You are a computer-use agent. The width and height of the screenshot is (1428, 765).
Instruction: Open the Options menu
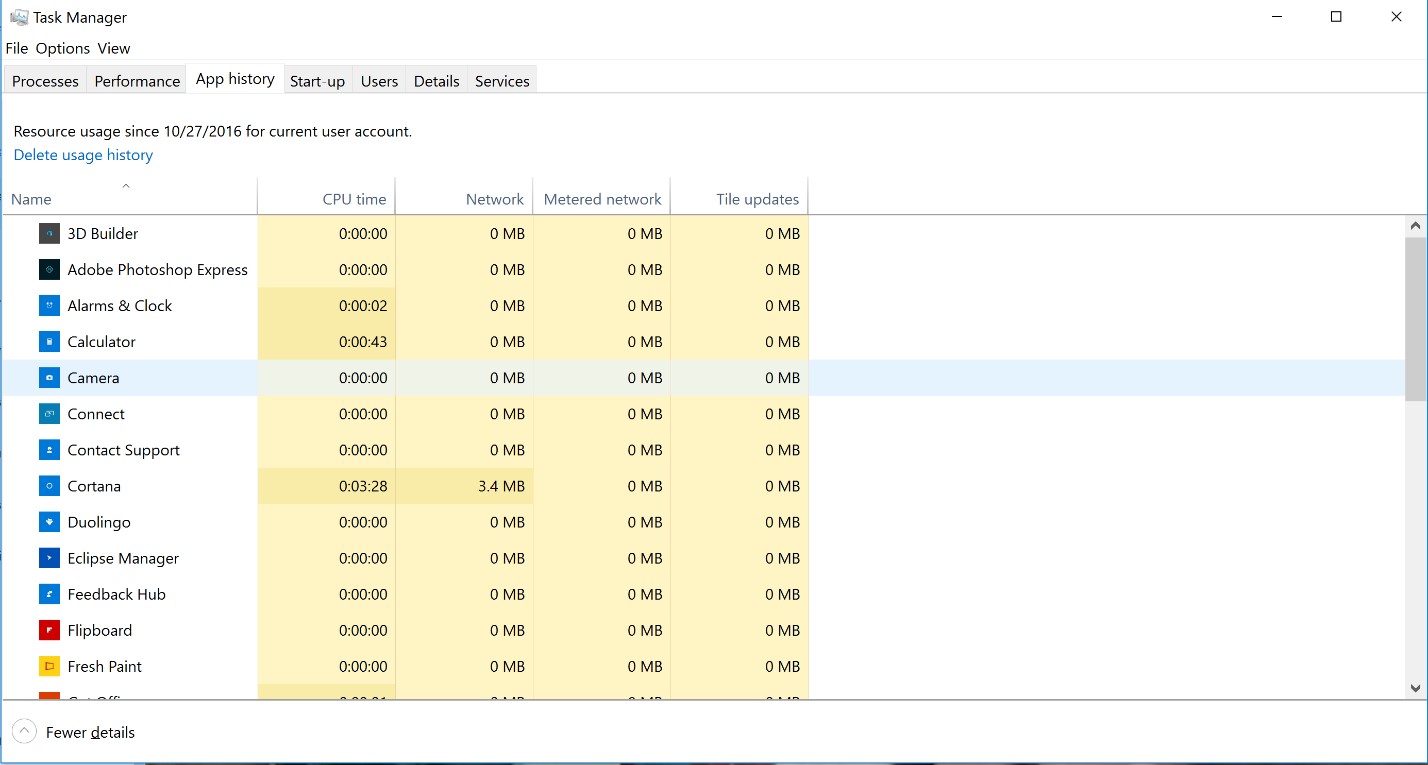pyautogui.click(x=63, y=48)
